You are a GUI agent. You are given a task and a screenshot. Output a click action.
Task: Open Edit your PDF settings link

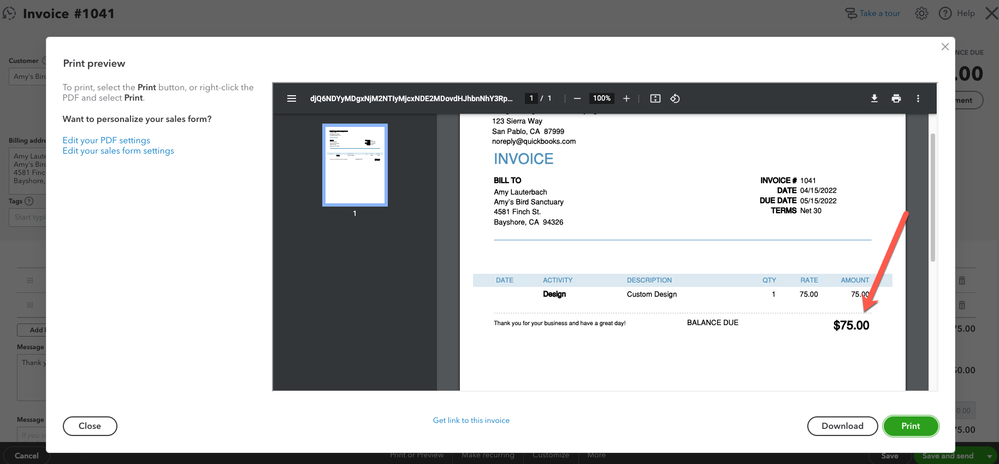(106, 140)
